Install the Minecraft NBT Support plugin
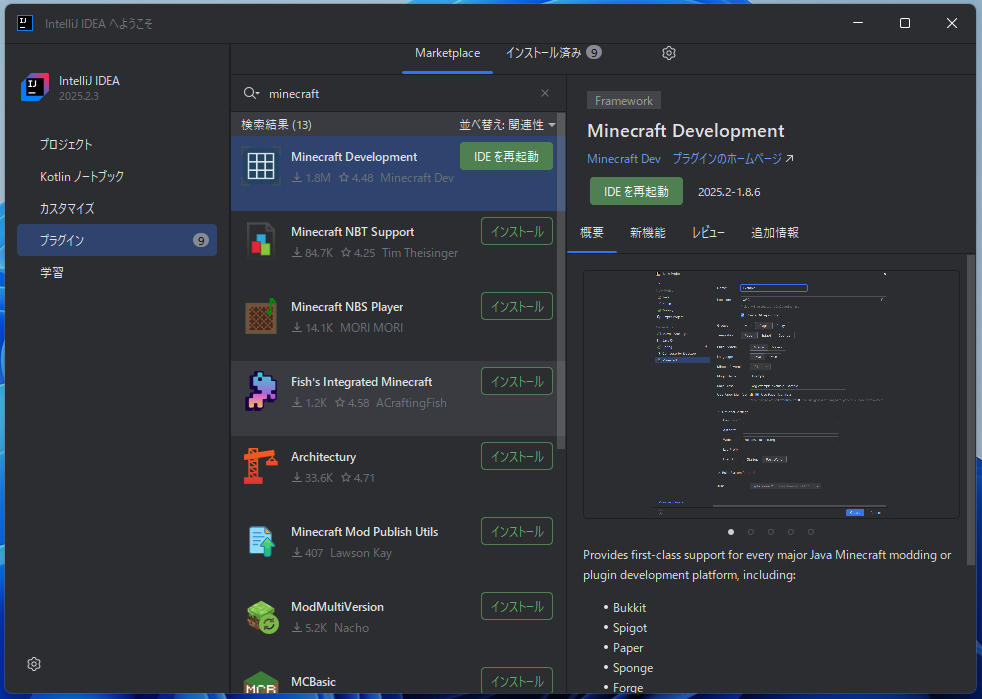This screenshot has height=699, width=982. (516, 231)
